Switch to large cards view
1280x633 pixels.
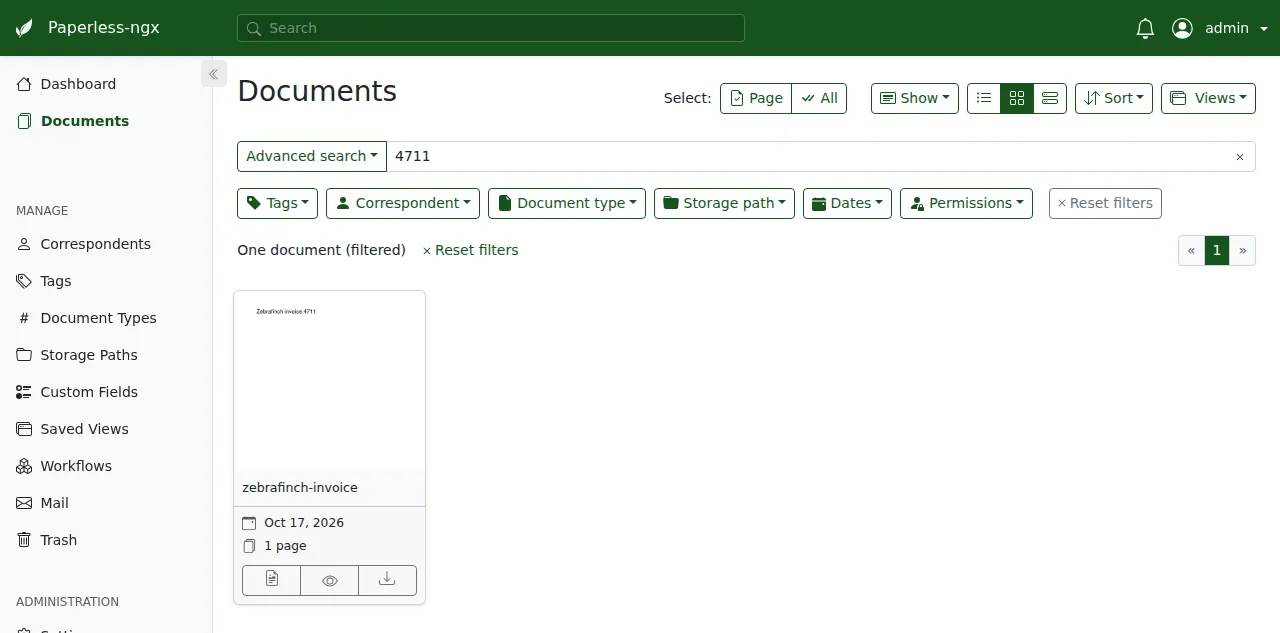coord(1050,98)
